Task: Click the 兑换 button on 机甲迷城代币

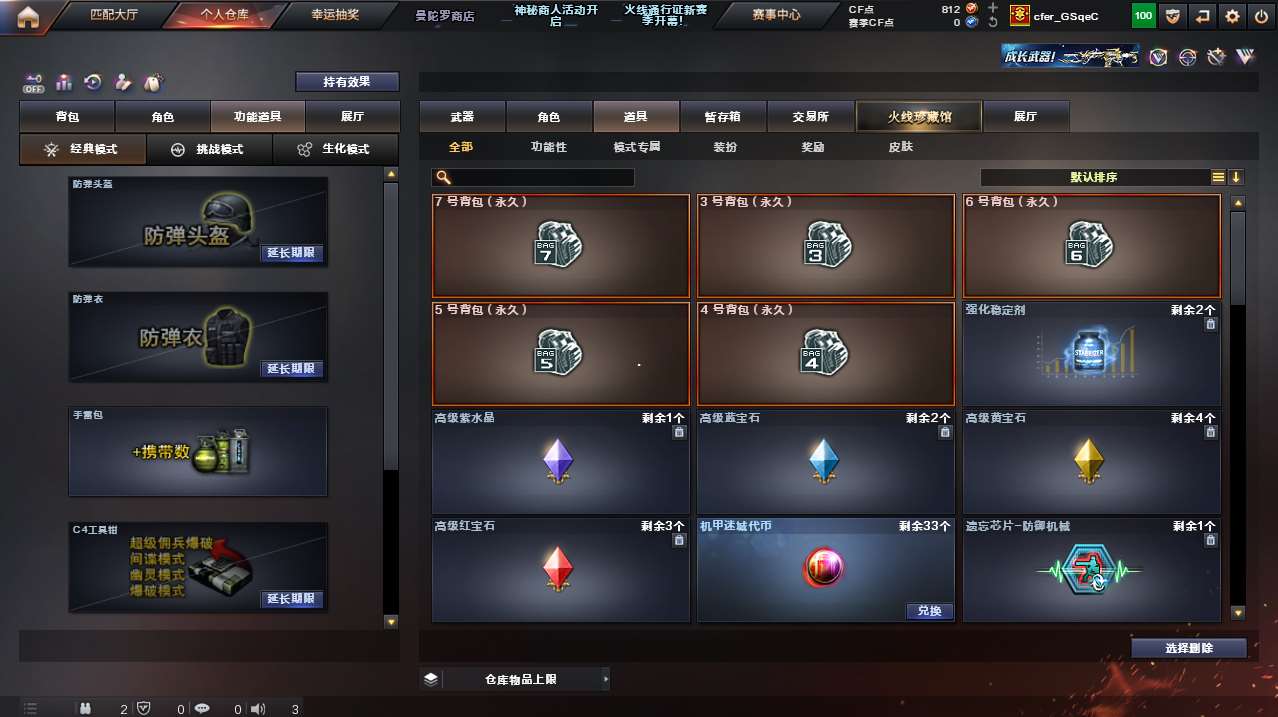Action: point(929,611)
